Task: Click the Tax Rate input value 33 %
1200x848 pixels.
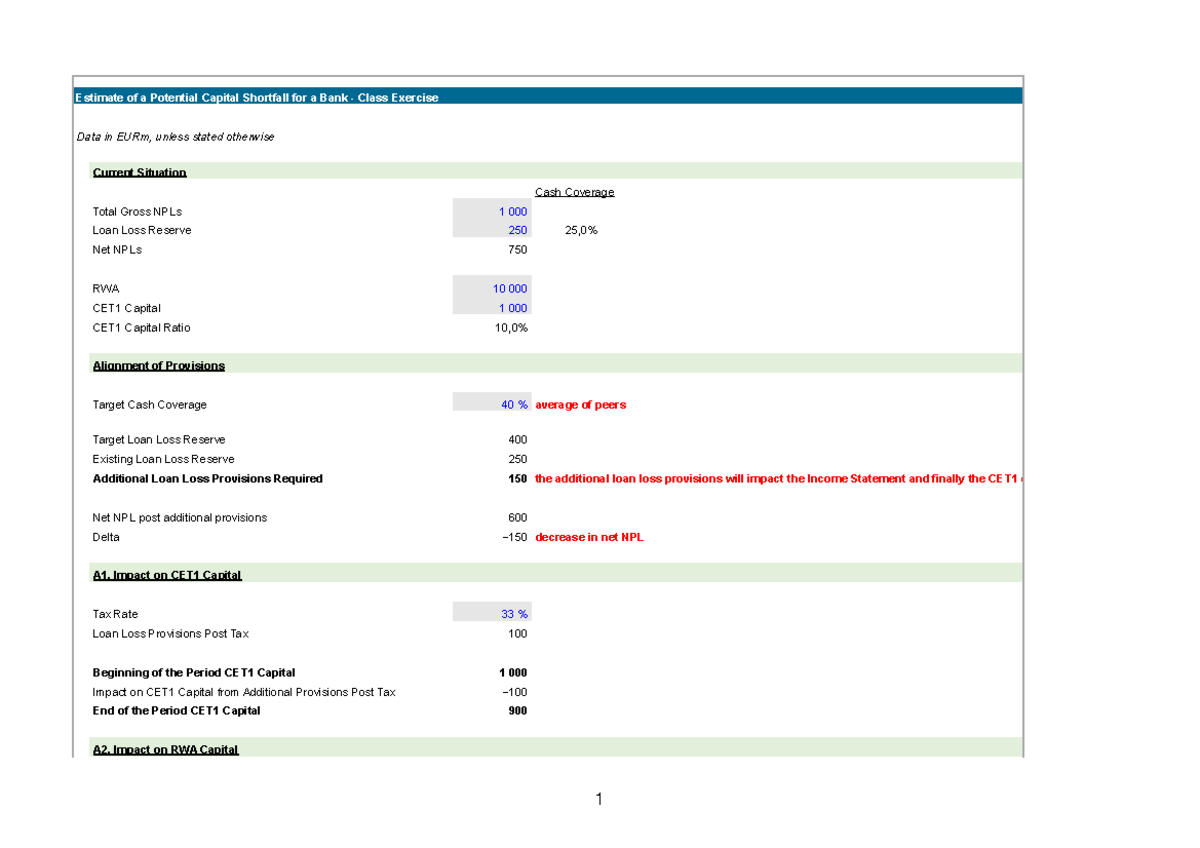Action: click(514, 614)
